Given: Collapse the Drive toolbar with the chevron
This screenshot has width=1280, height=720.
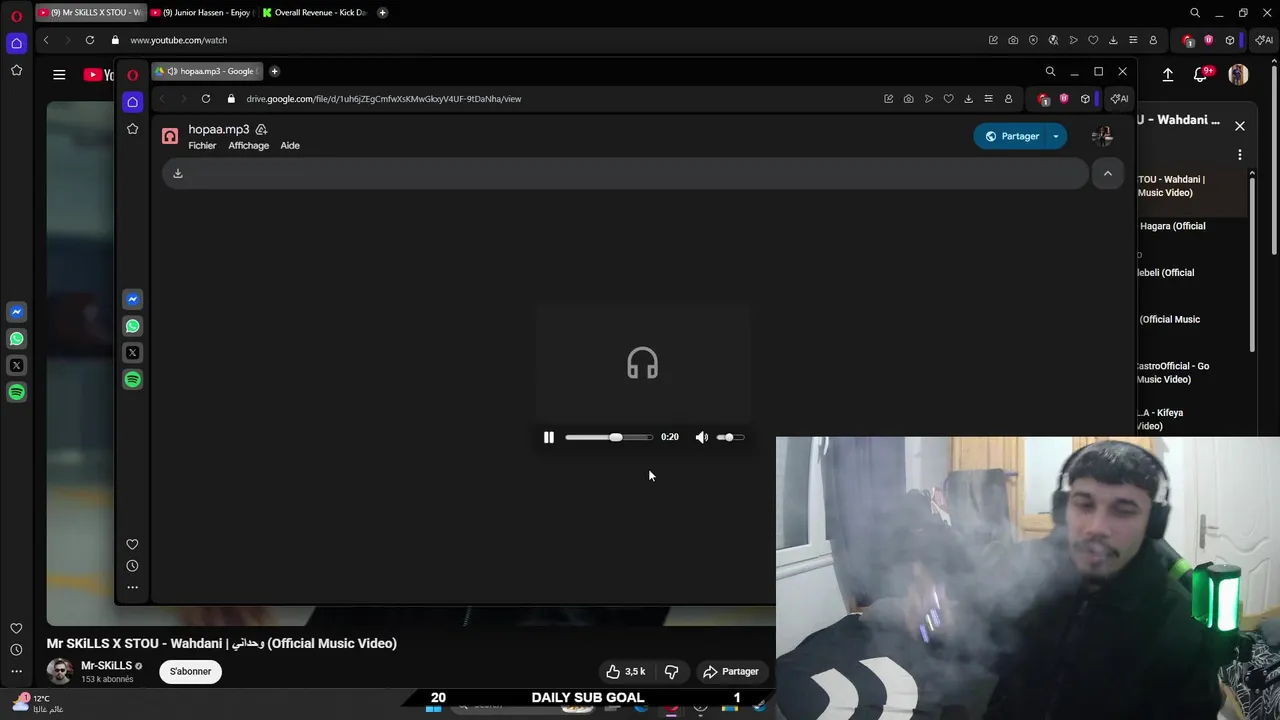Looking at the screenshot, I should [1107, 174].
